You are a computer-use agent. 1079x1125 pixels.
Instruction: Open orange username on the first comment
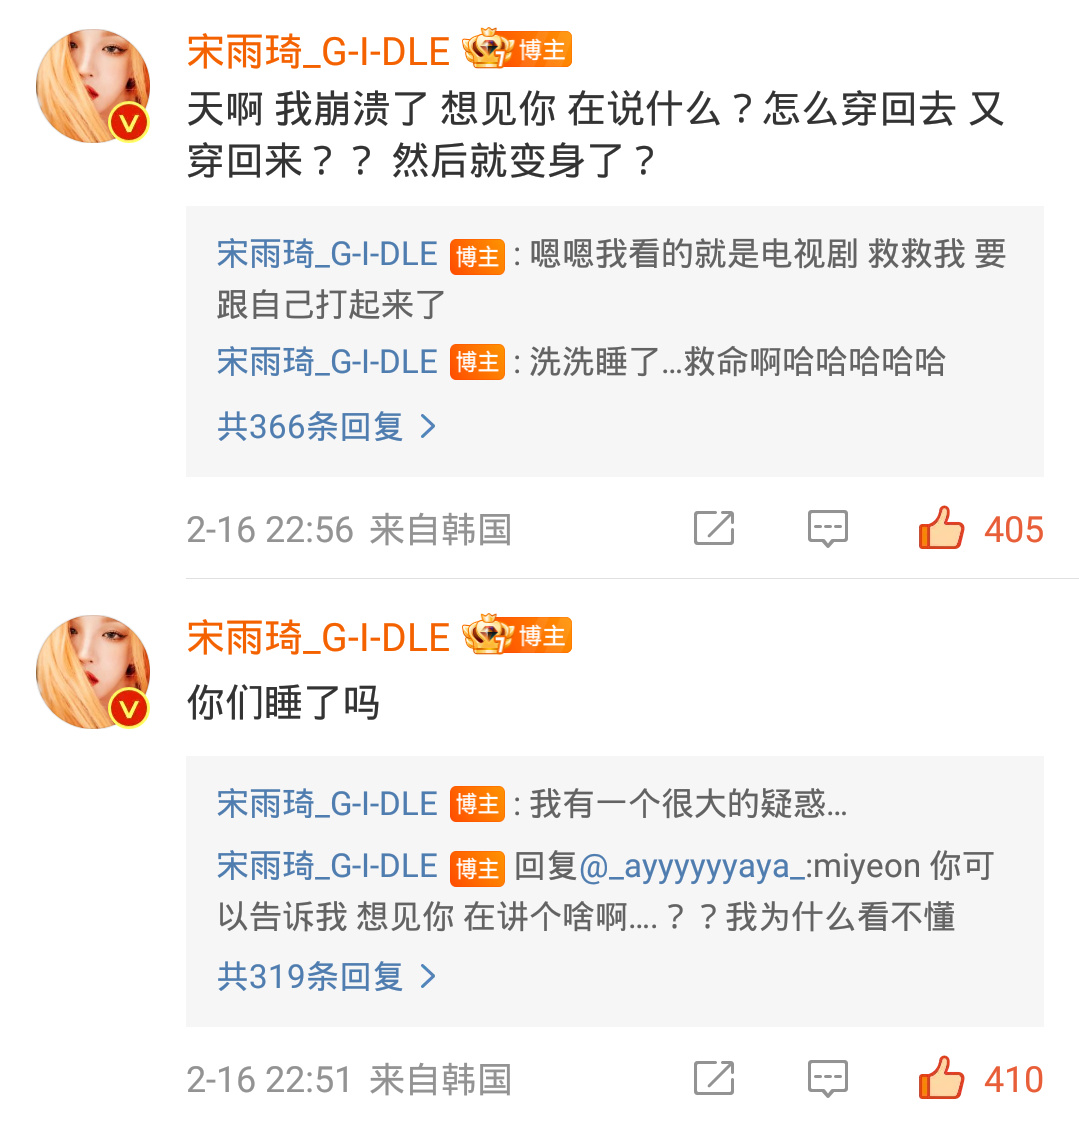coord(319,52)
